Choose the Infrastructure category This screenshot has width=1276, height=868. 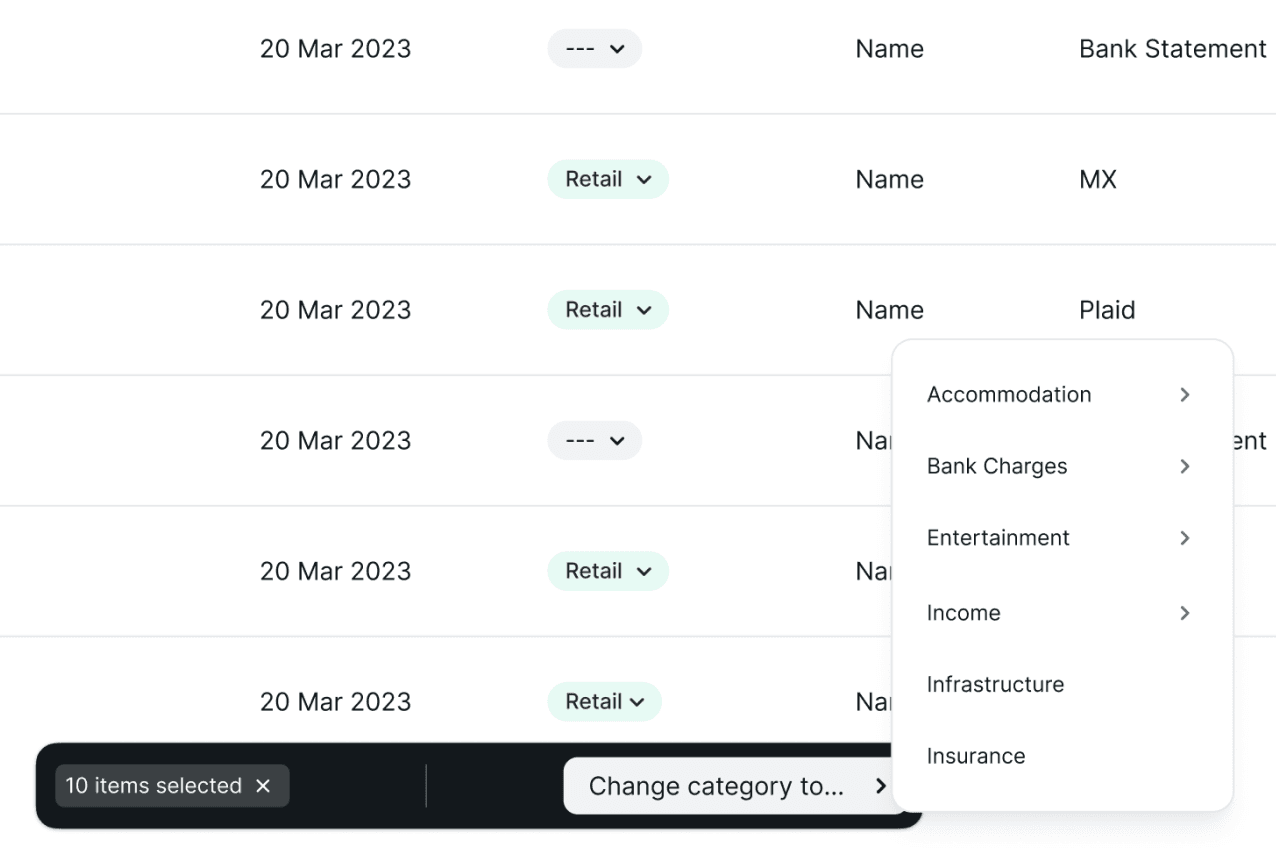point(995,684)
